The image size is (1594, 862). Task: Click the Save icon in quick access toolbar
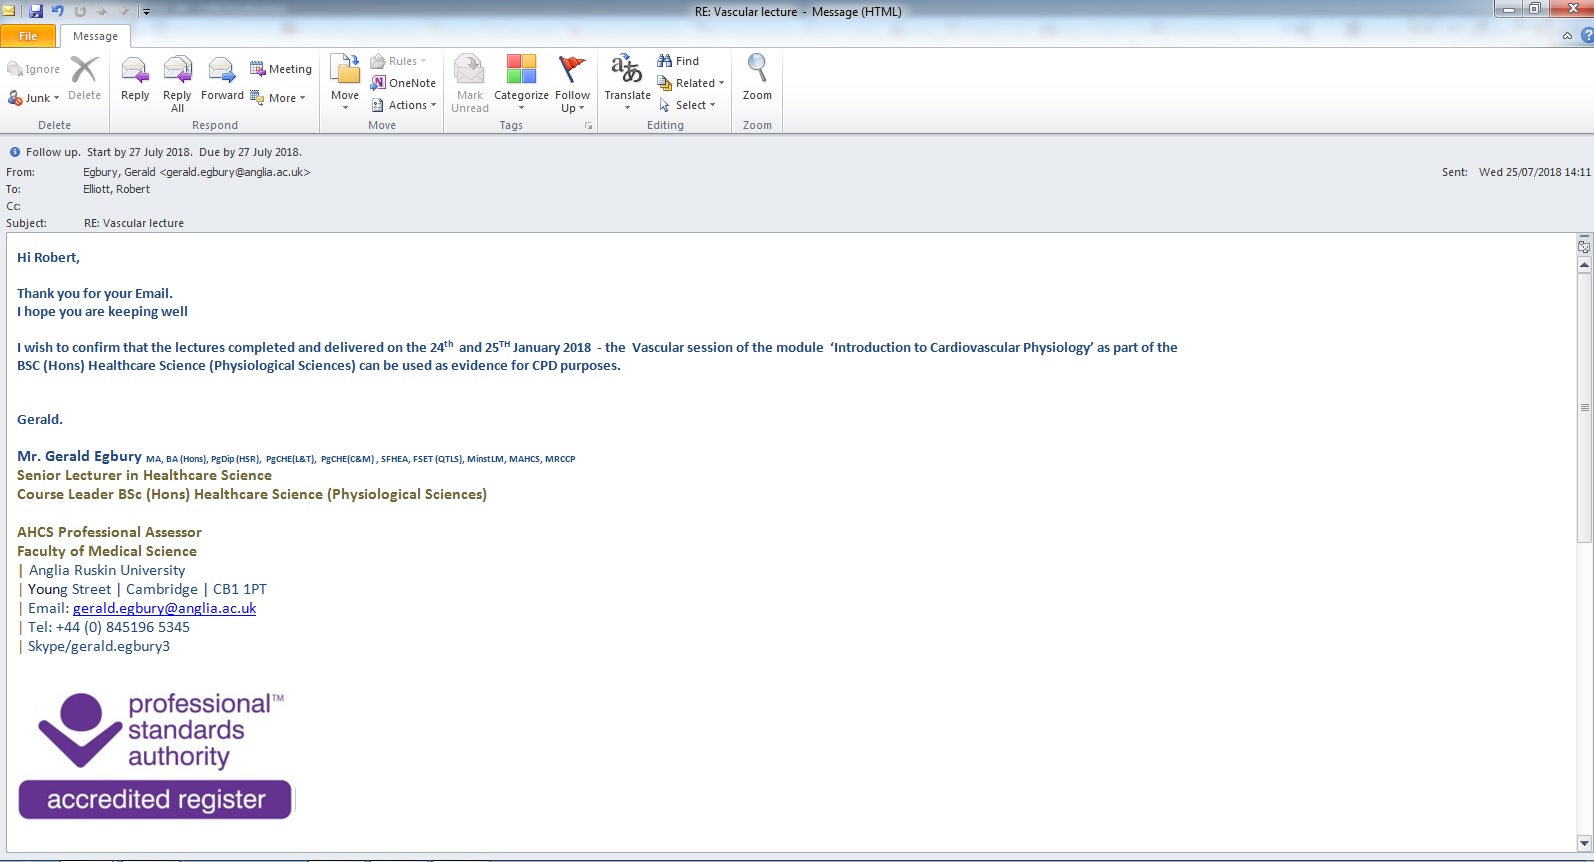pos(36,11)
